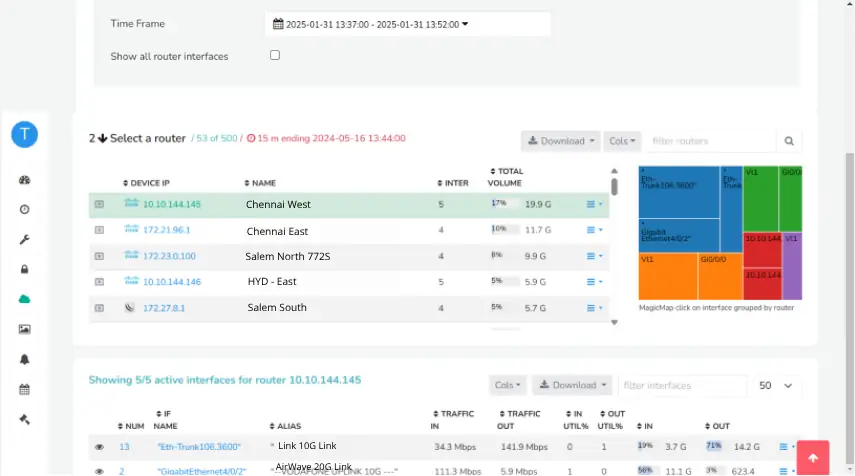
Task: Sort interfaces by TRAFFIC OUT column
Action: (x=519, y=420)
